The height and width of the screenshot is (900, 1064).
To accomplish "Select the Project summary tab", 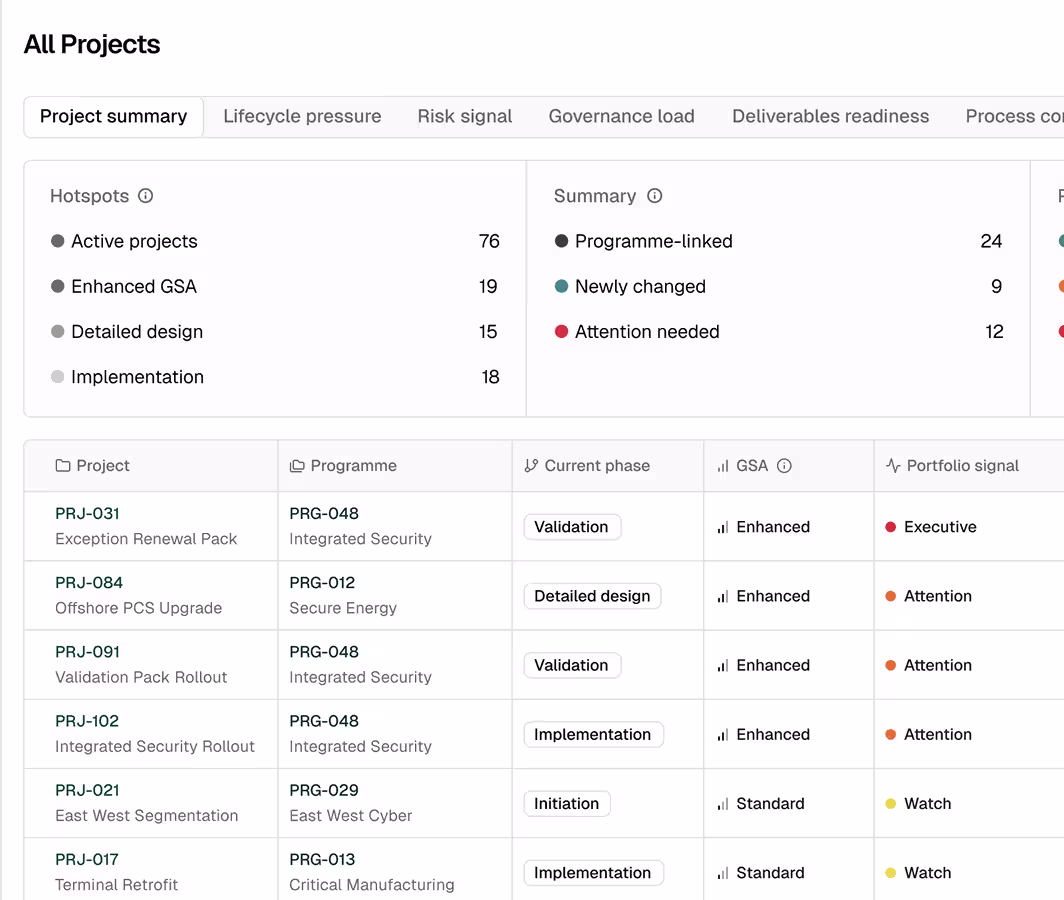I will (x=113, y=117).
